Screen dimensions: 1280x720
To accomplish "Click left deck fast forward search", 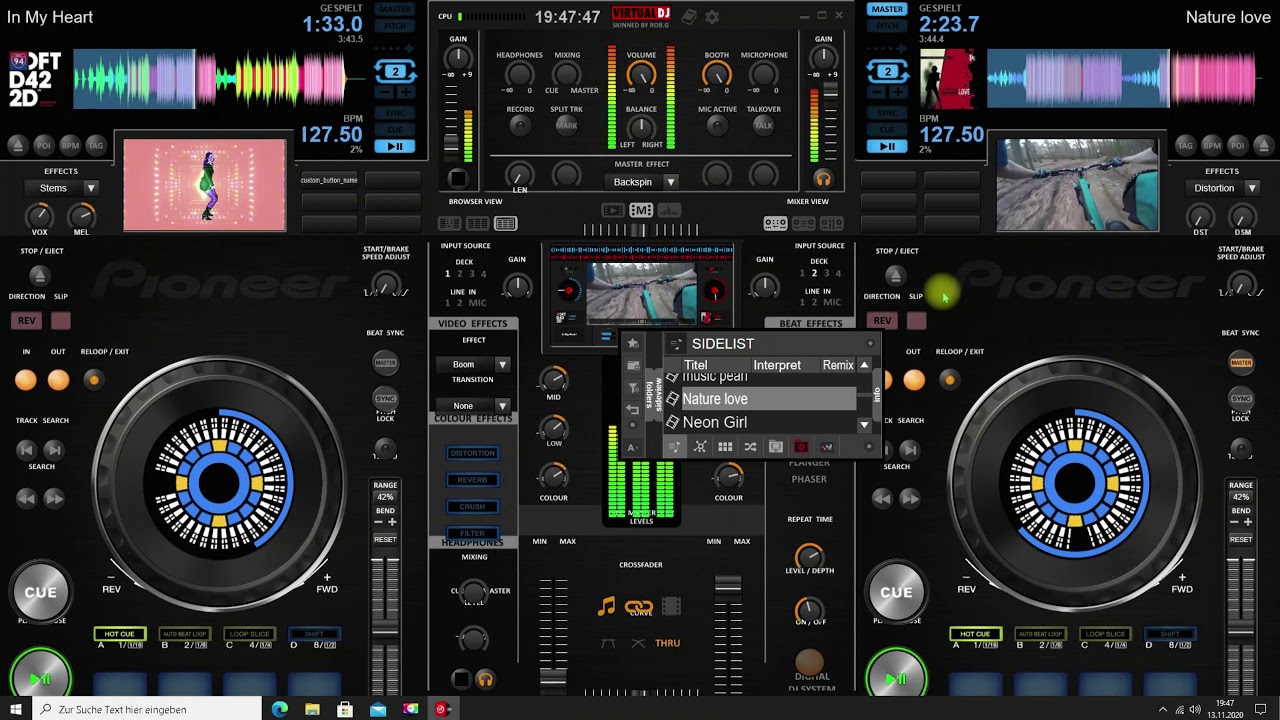I will pos(54,497).
